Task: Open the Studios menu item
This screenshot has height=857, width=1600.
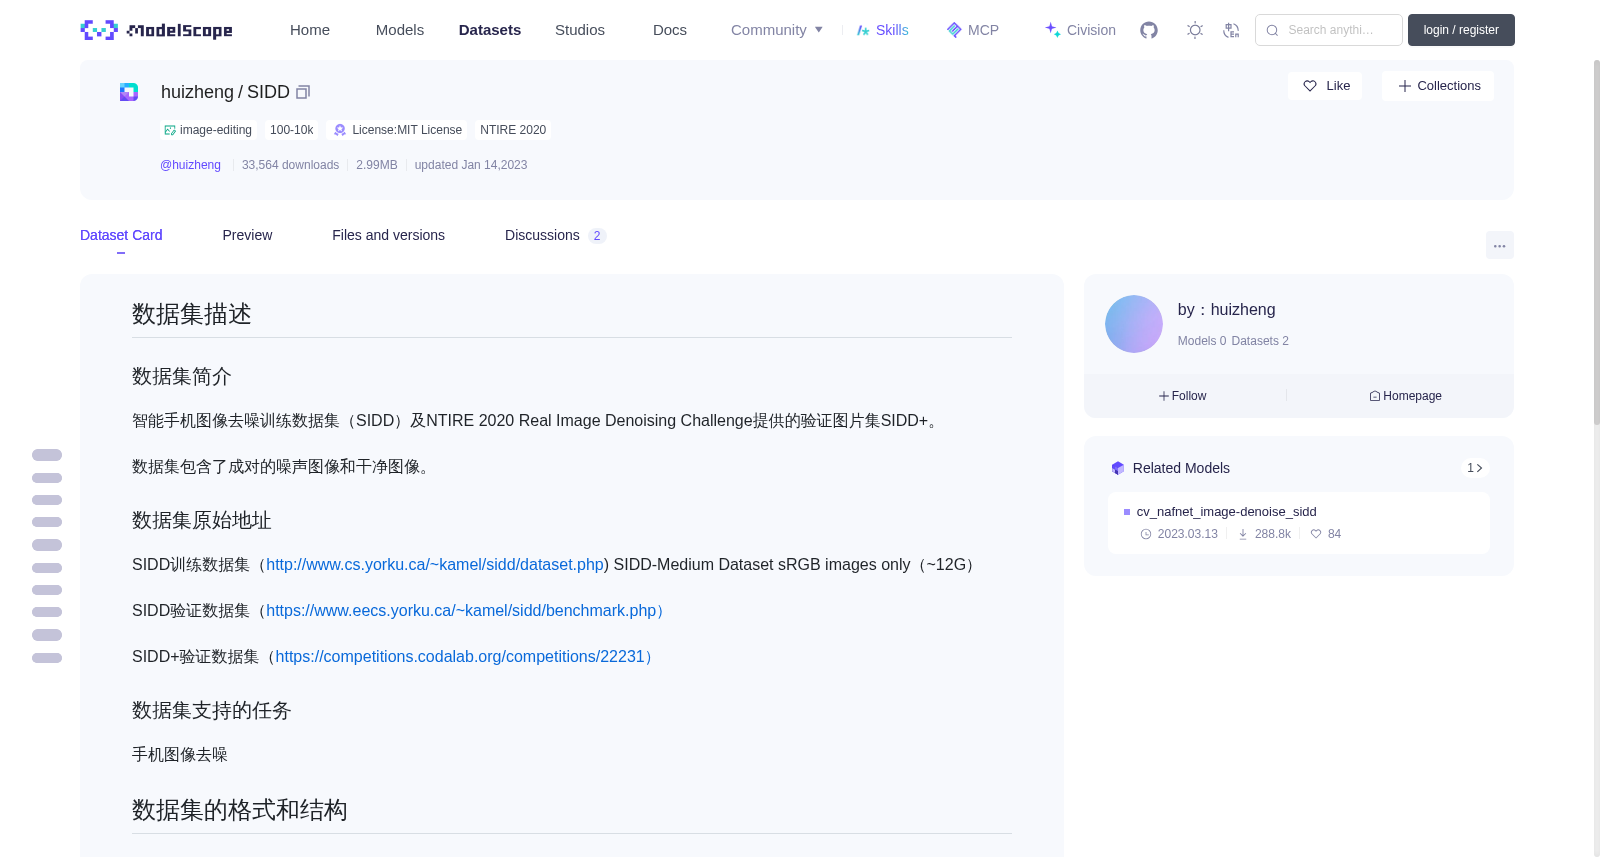Action: (x=580, y=30)
